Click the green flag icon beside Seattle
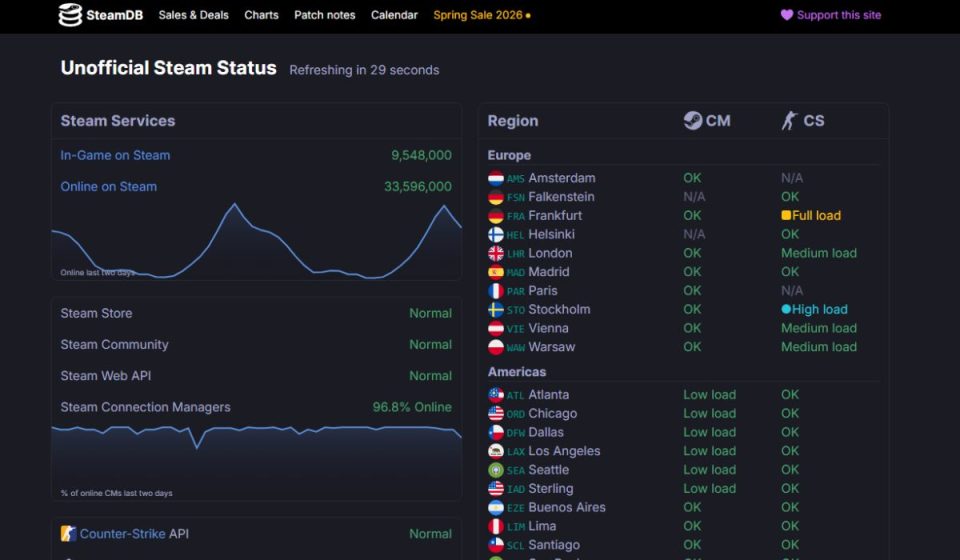The image size is (960, 560). [495, 470]
